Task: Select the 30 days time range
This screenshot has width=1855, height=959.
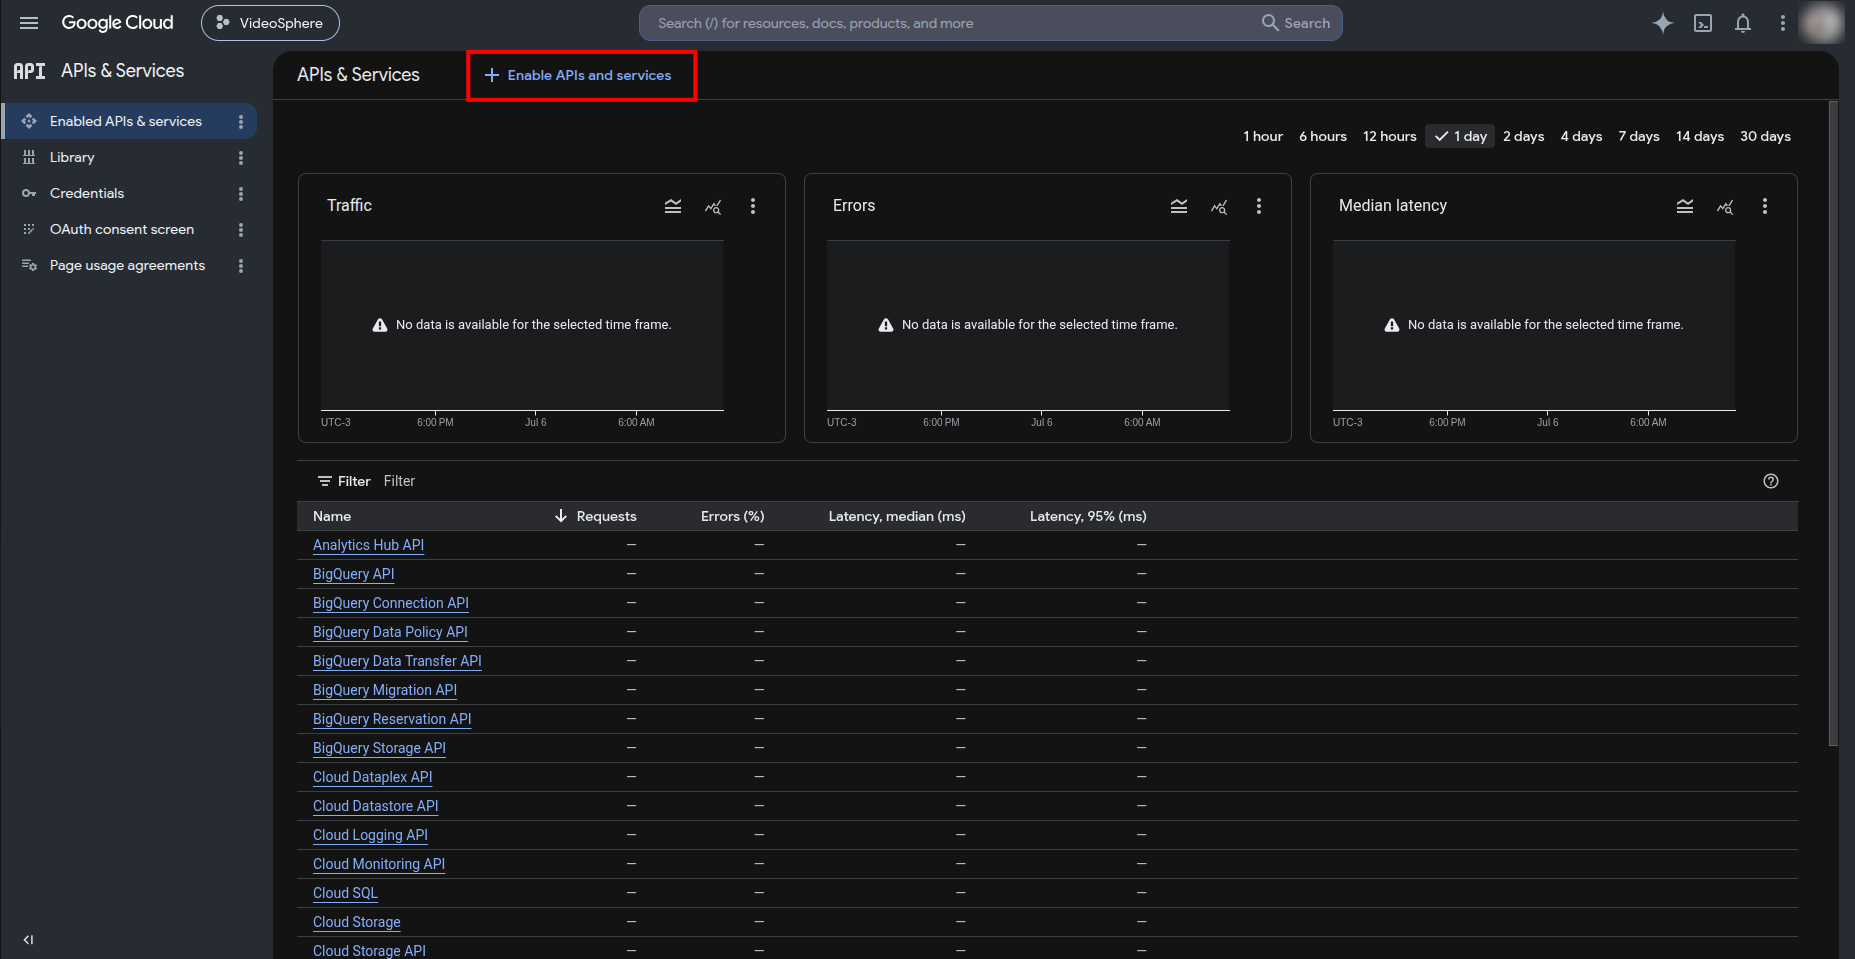Action: click(x=1765, y=136)
